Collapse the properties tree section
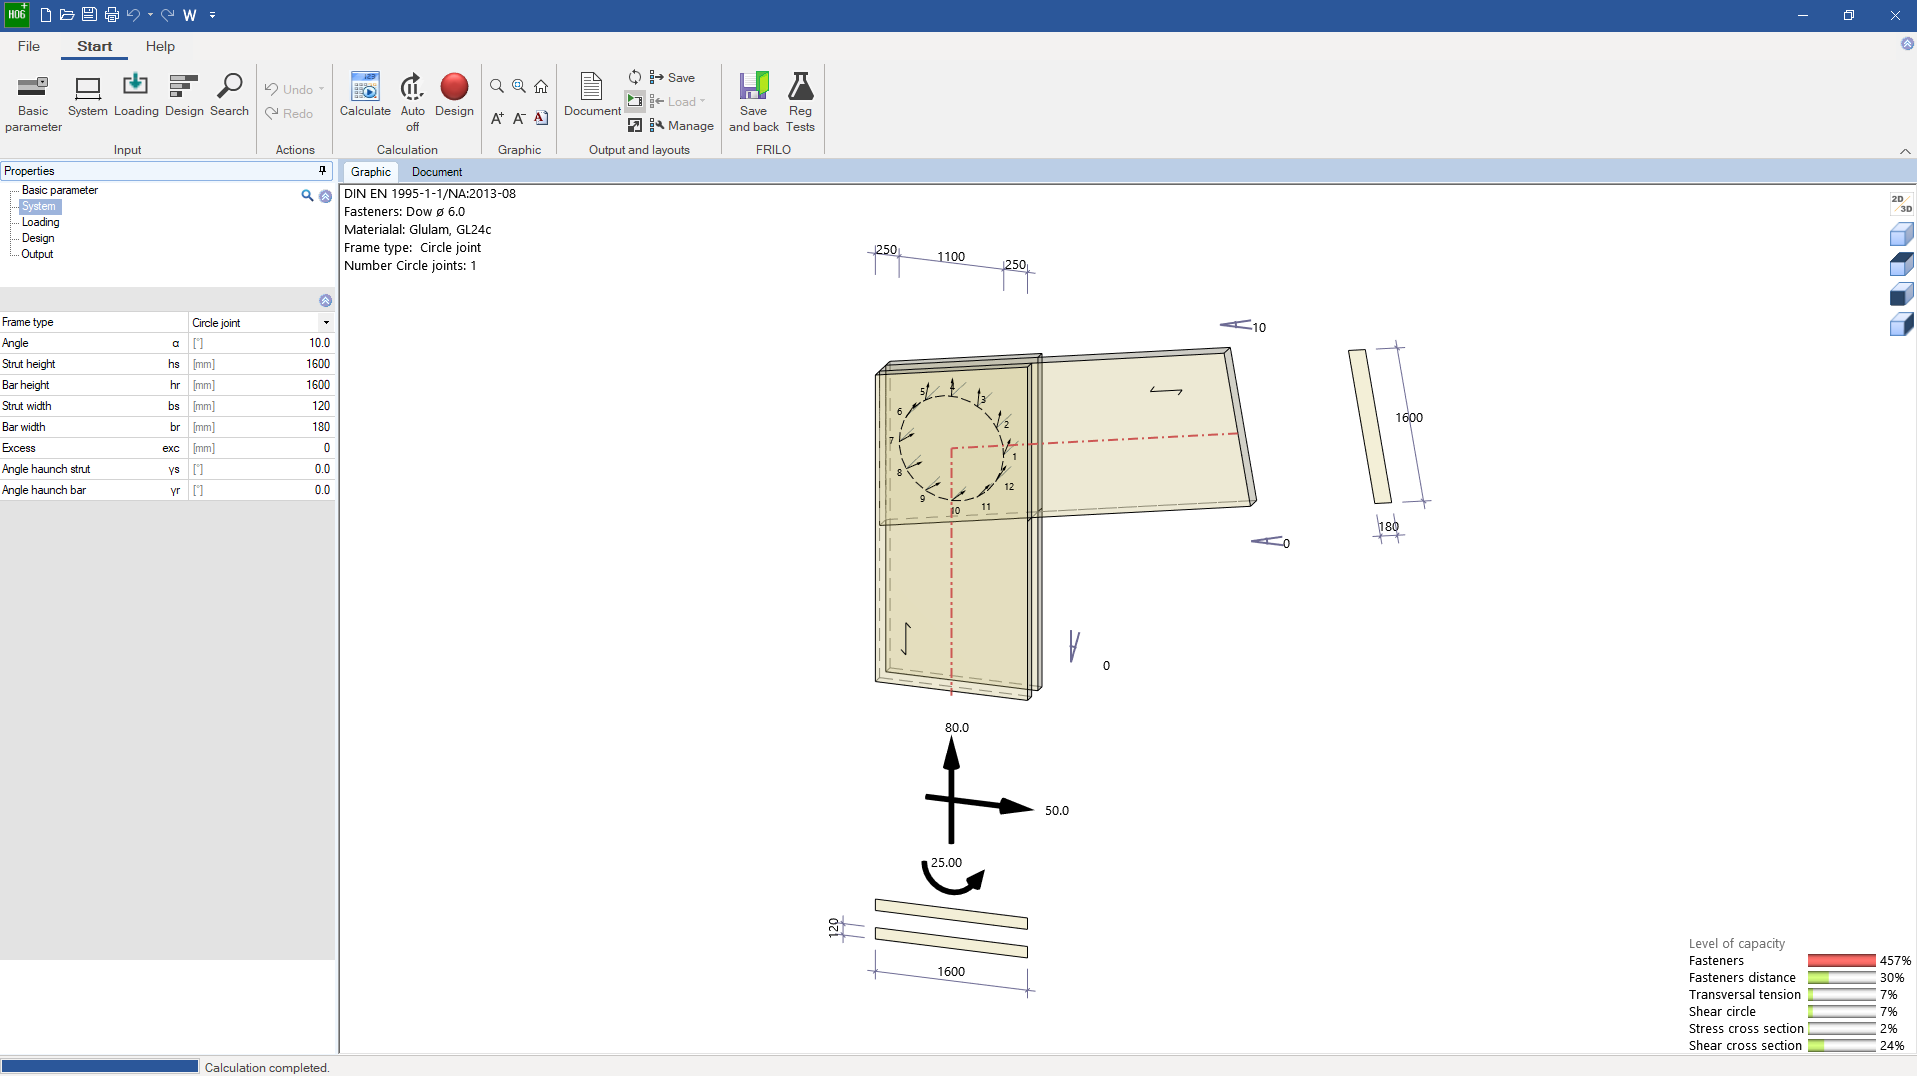This screenshot has height=1076, width=1917. pos(325,197)
